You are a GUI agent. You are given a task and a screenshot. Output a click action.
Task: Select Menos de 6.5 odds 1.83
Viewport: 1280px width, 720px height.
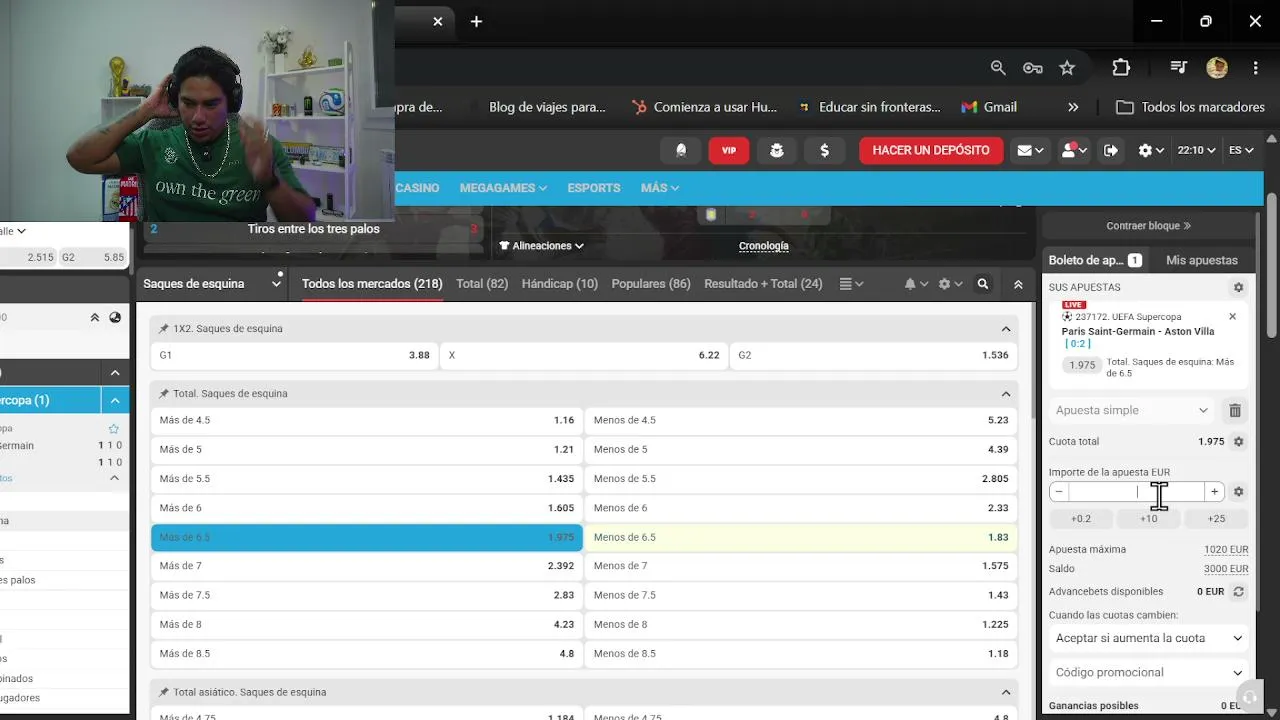point(801,537)
